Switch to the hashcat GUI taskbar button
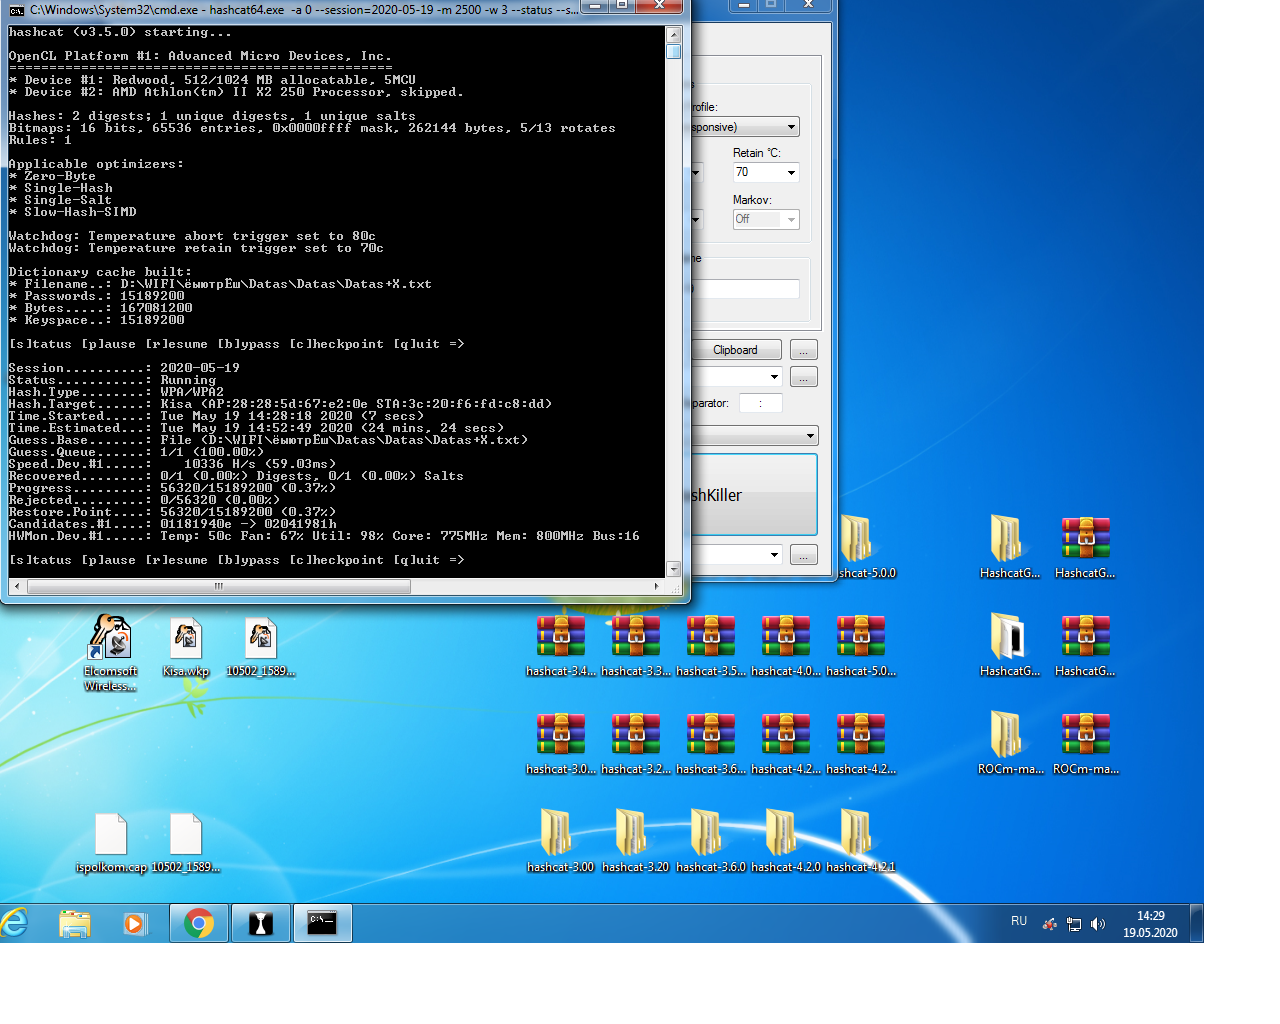Viewport: 1280px width, 1024px height. tap(260, 923)
